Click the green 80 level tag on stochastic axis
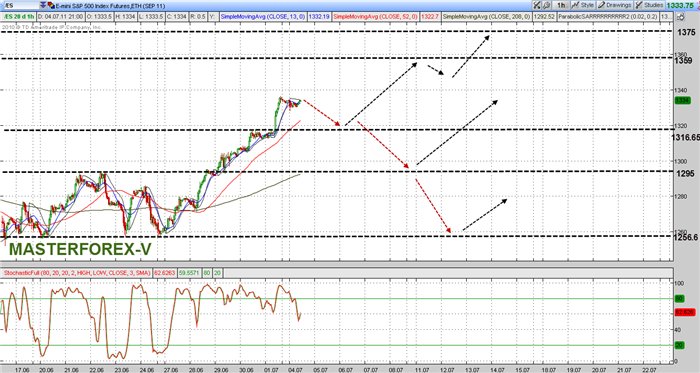Screen dimensions: 700x373 point(679,298)
